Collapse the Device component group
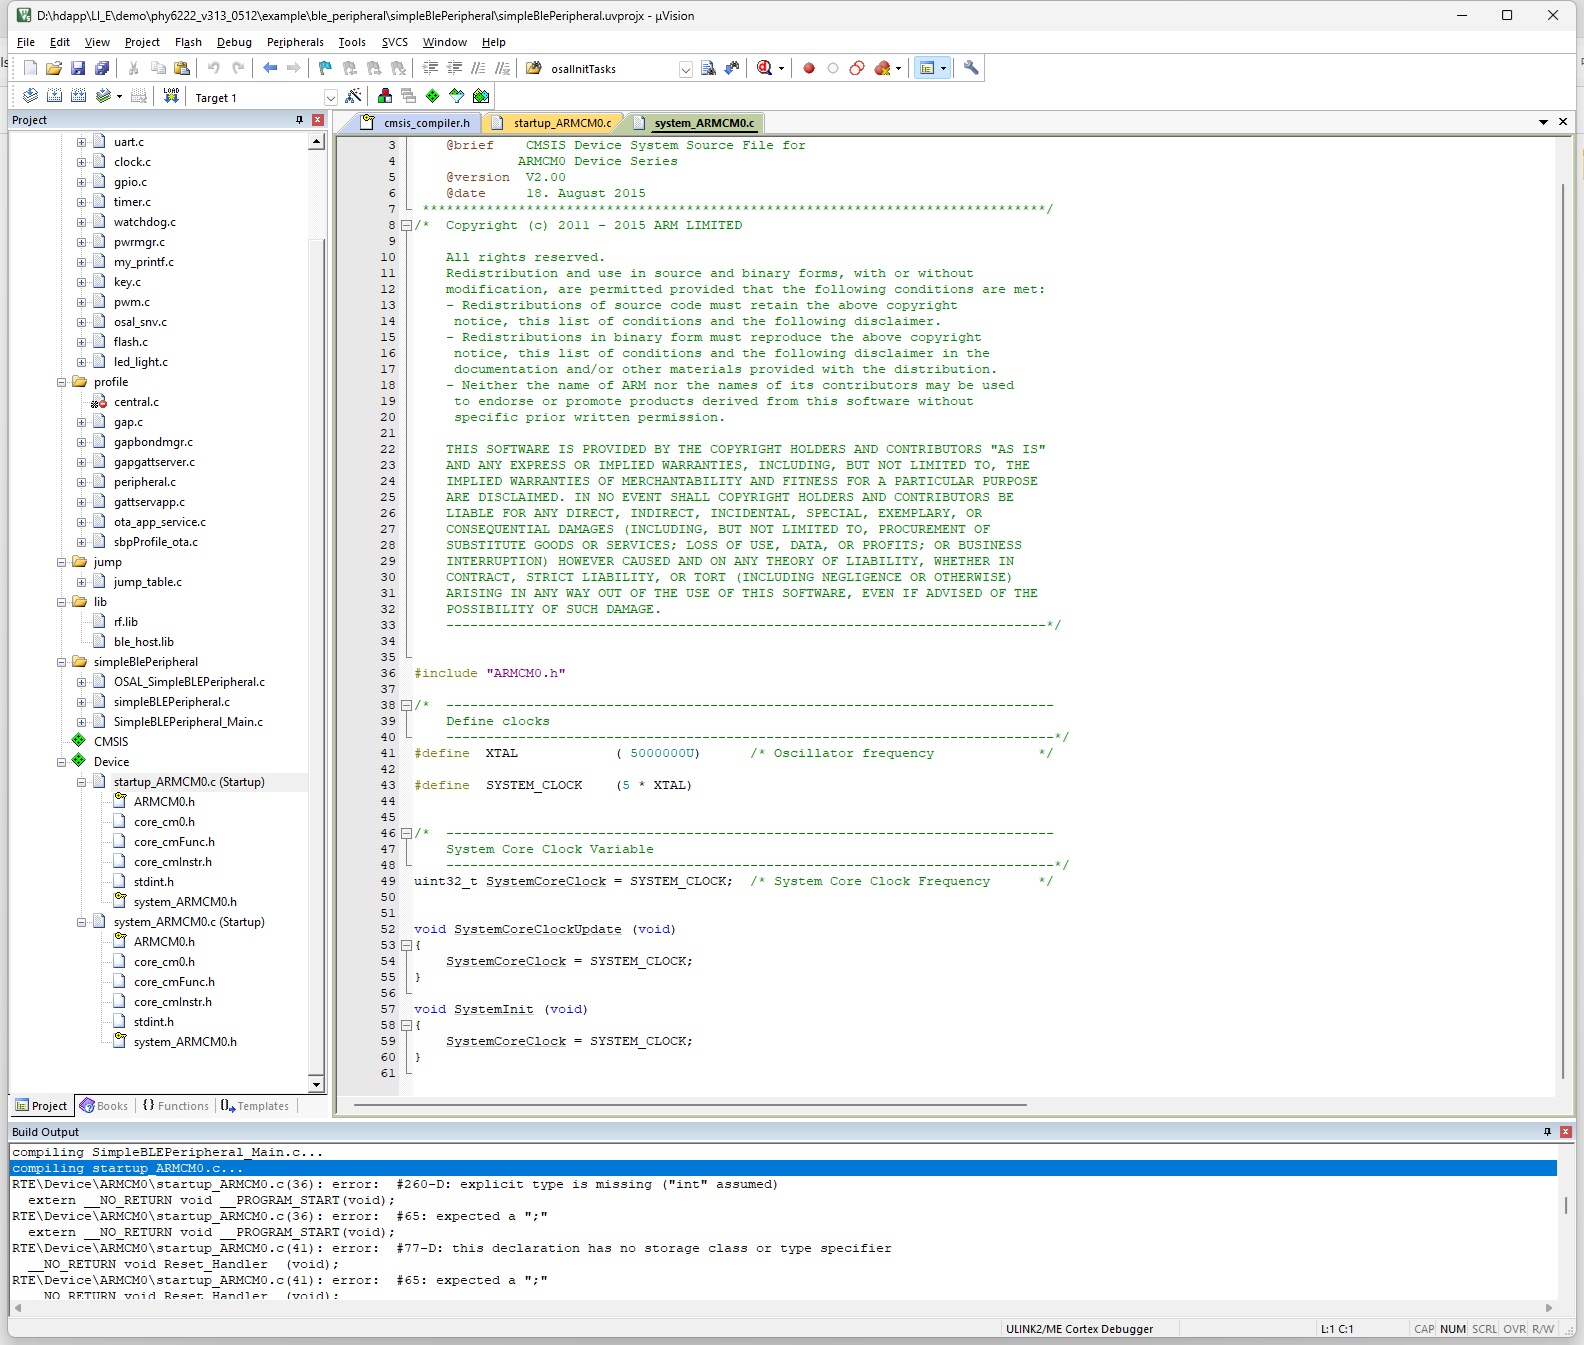 coord(62,762)
